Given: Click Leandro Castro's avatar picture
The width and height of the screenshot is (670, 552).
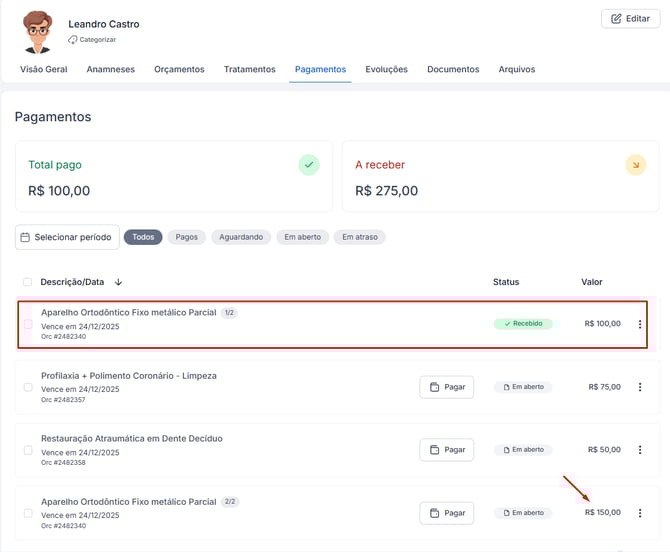Looking at the screenshot, I should [x=38, y=31].
